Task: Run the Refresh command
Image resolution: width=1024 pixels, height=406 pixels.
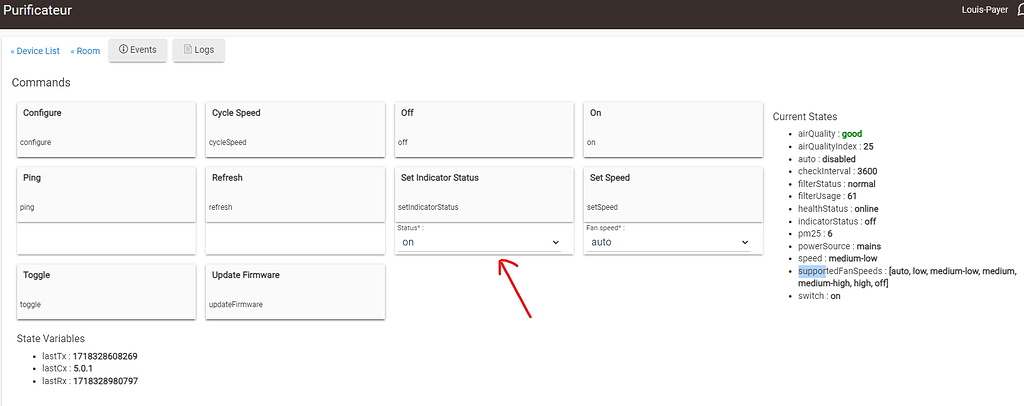Action: (x=295, y=195)
